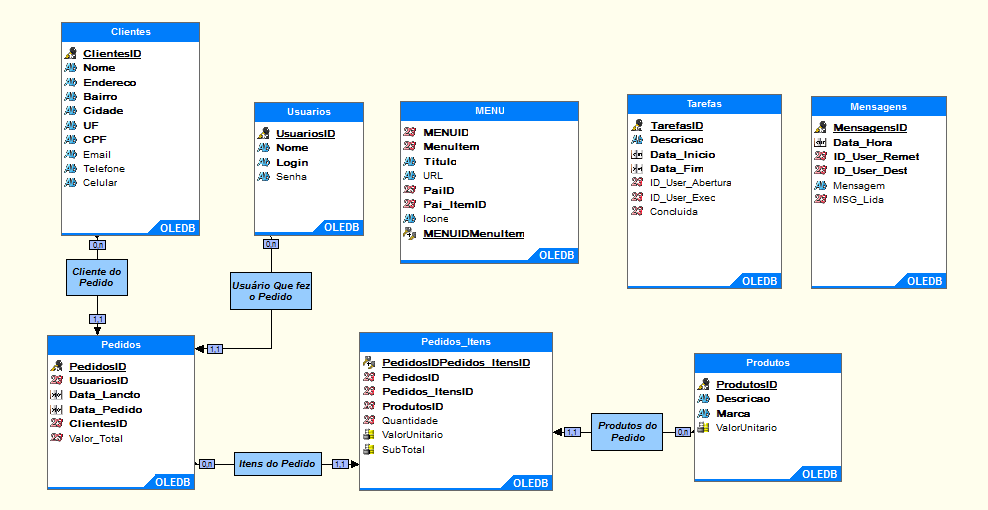Image resolution: width=988 pixels, height=510 pixels.
Task: Click the OLEDB tag on the Clientes table
Action: 178,228
